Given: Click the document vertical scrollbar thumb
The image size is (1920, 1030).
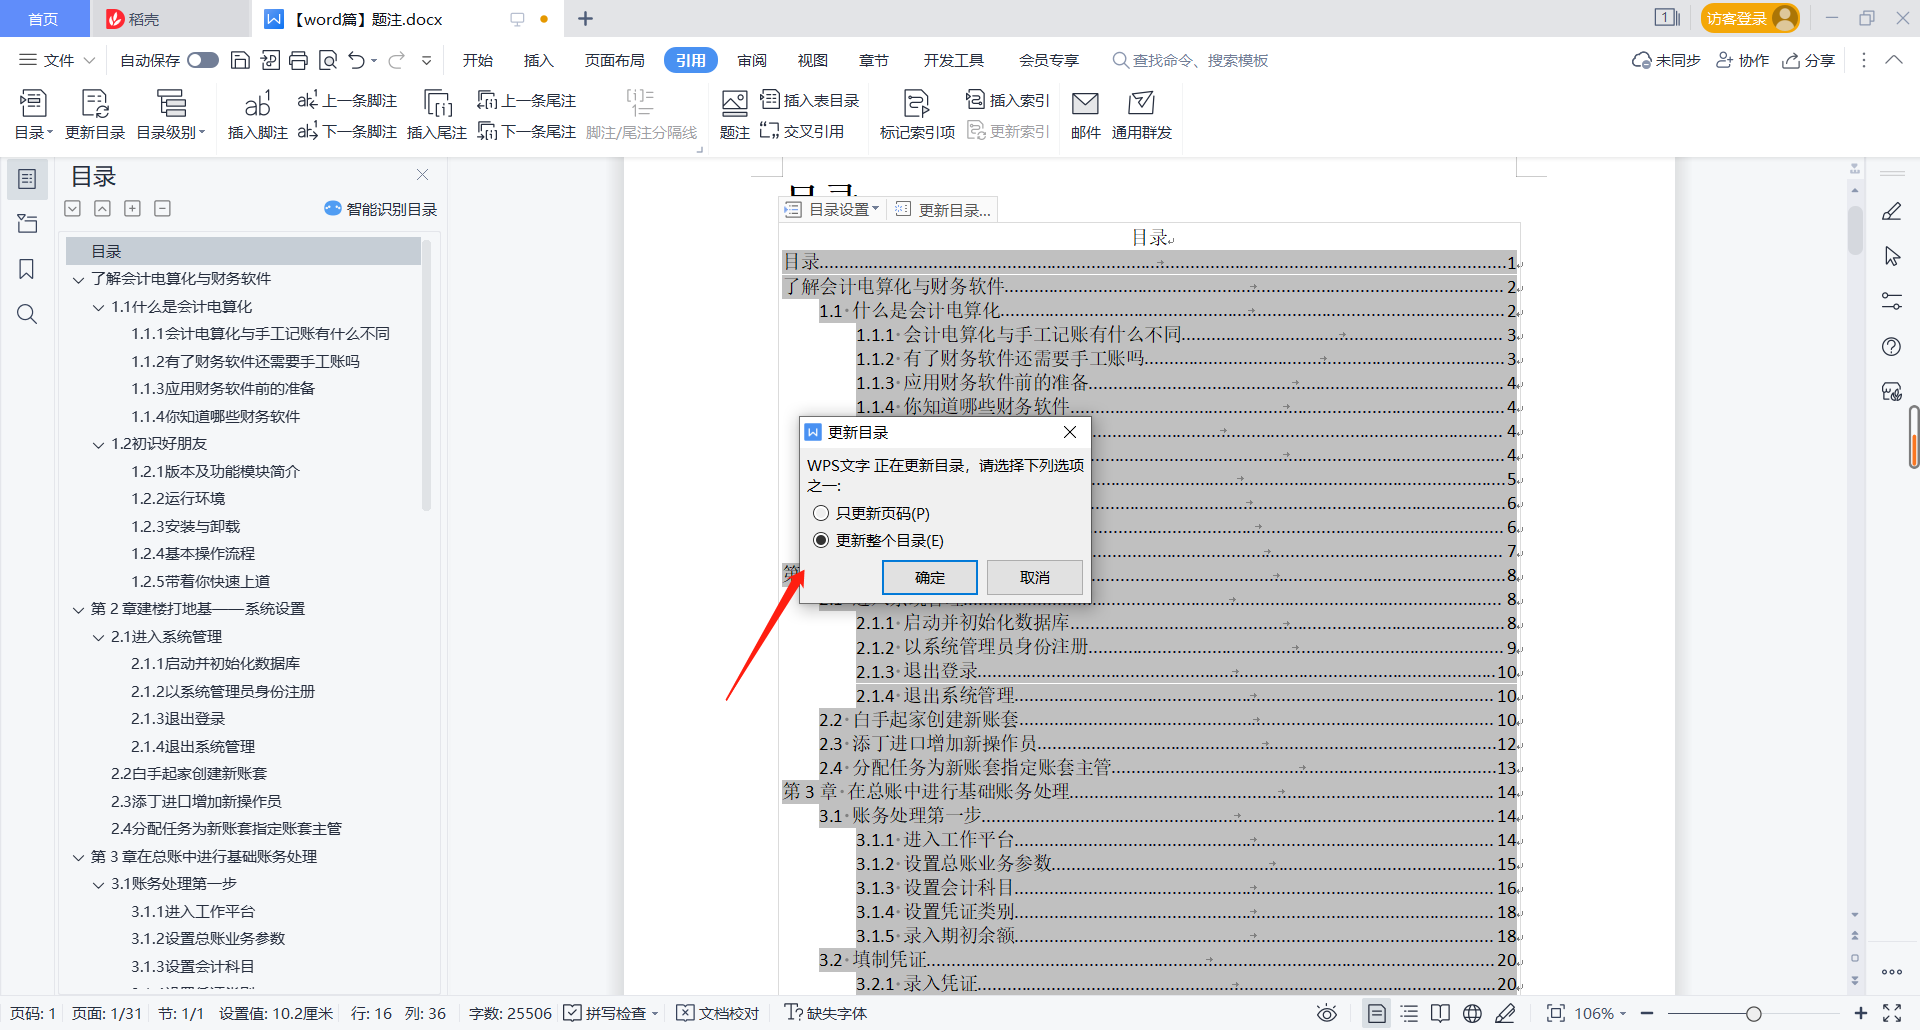Looking at the screenshot, I should 1855,230.
